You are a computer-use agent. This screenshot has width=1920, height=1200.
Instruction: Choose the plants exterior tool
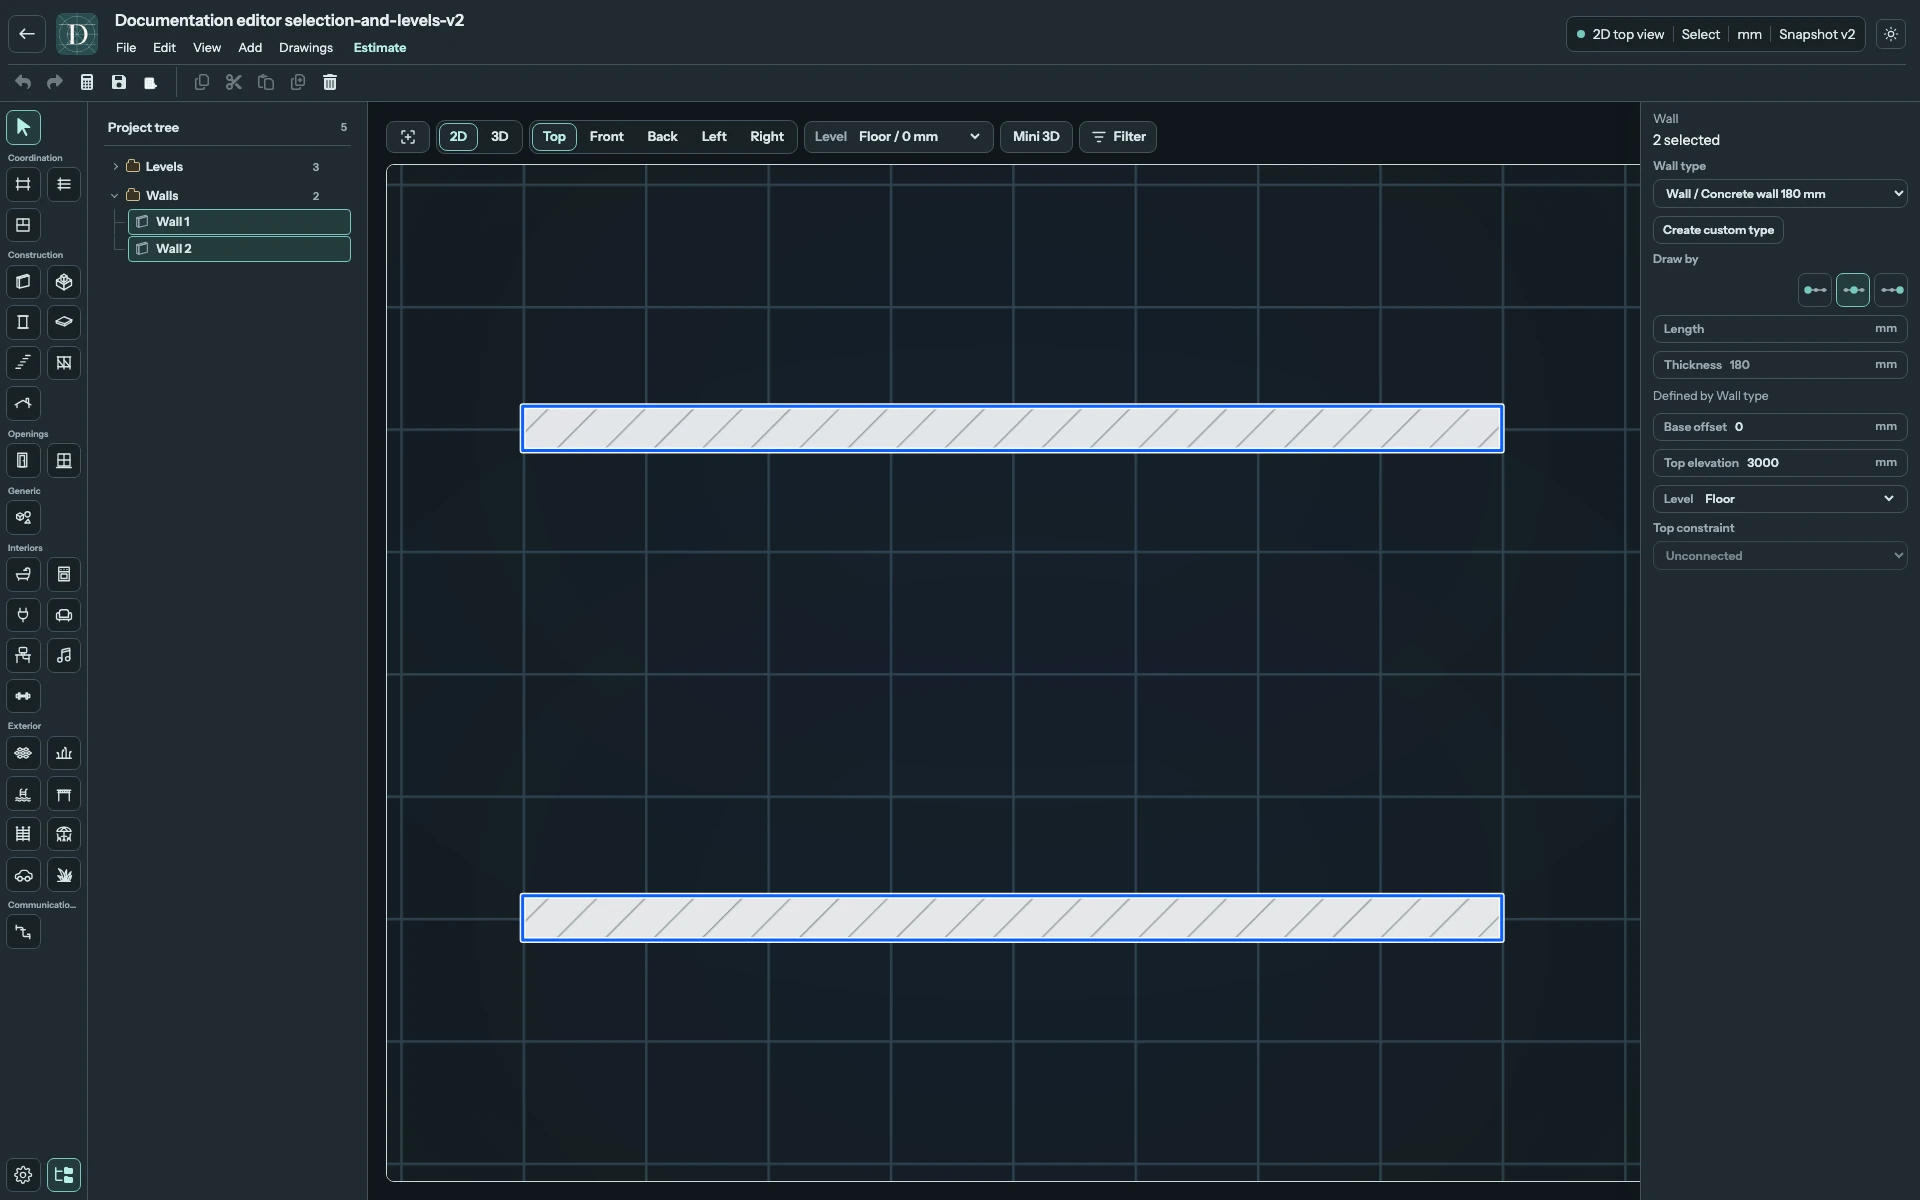point(64,875)
